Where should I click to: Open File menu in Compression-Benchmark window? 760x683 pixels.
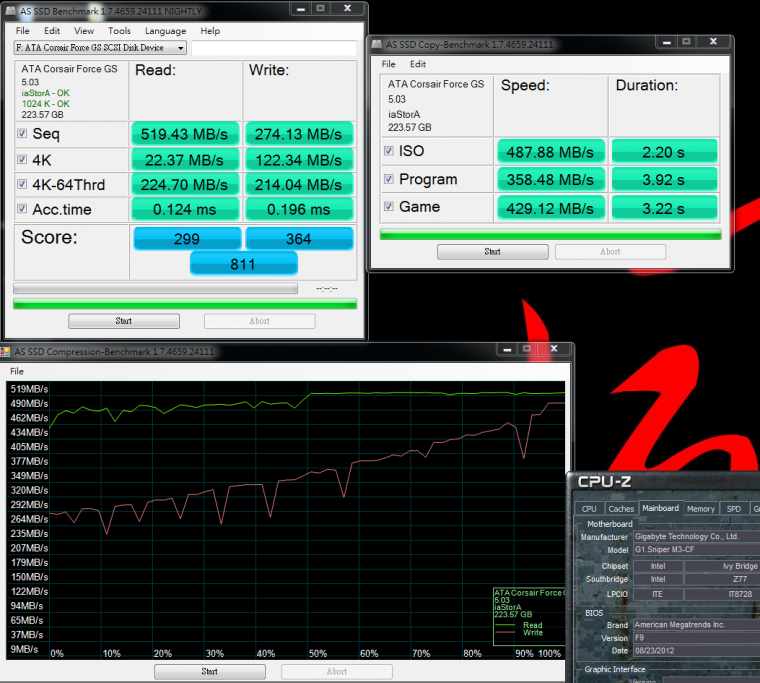(x=17, y=371)
